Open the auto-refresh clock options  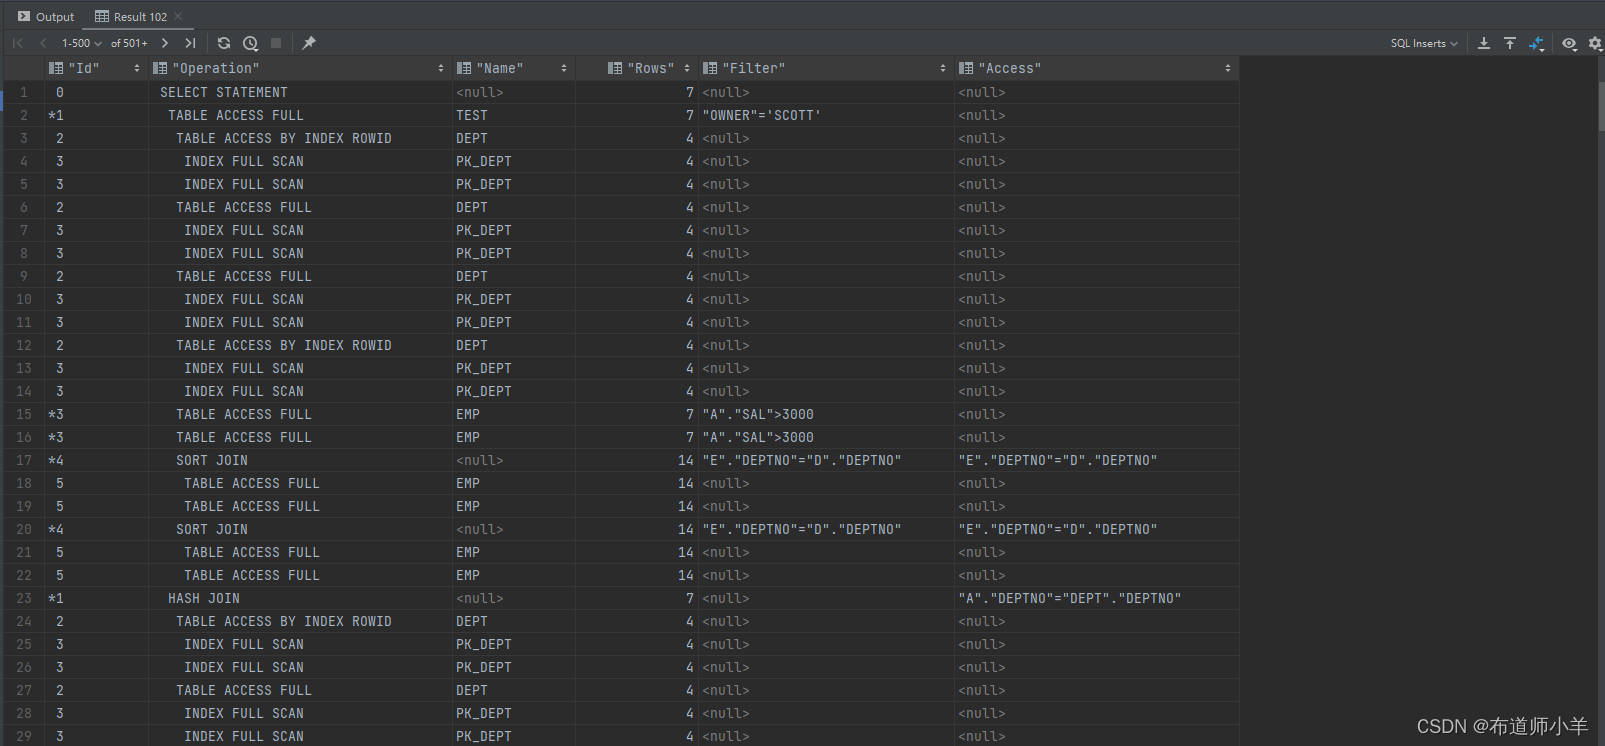[x=250, y=43]
